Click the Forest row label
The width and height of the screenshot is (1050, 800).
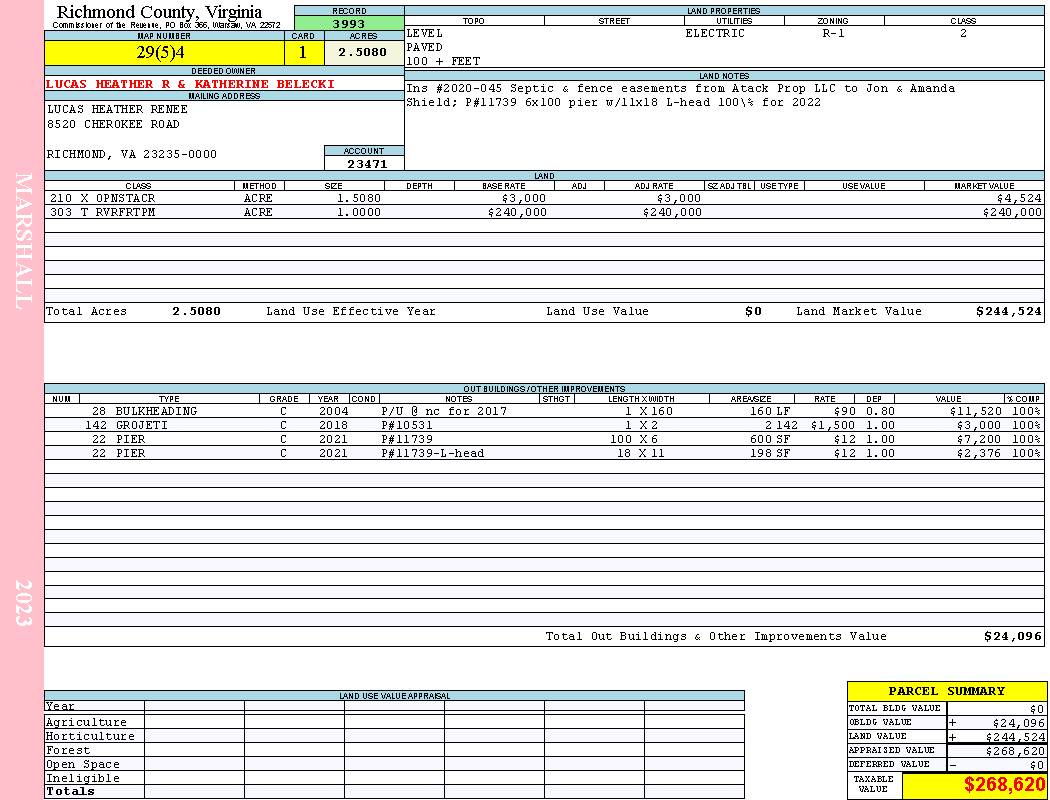coord(68,750)
